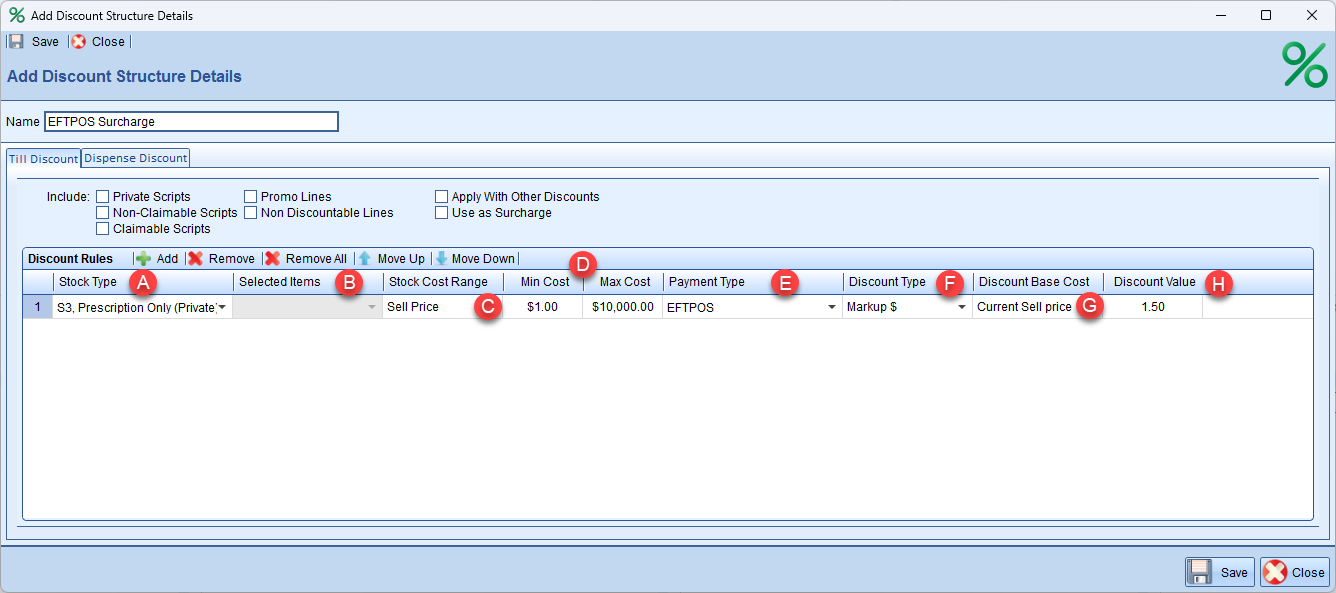The width and height of the screenshot is (1336, 593).
Task: Click the green plus Add rule icon
Action: pyautogui.click(x=144, y=259)
